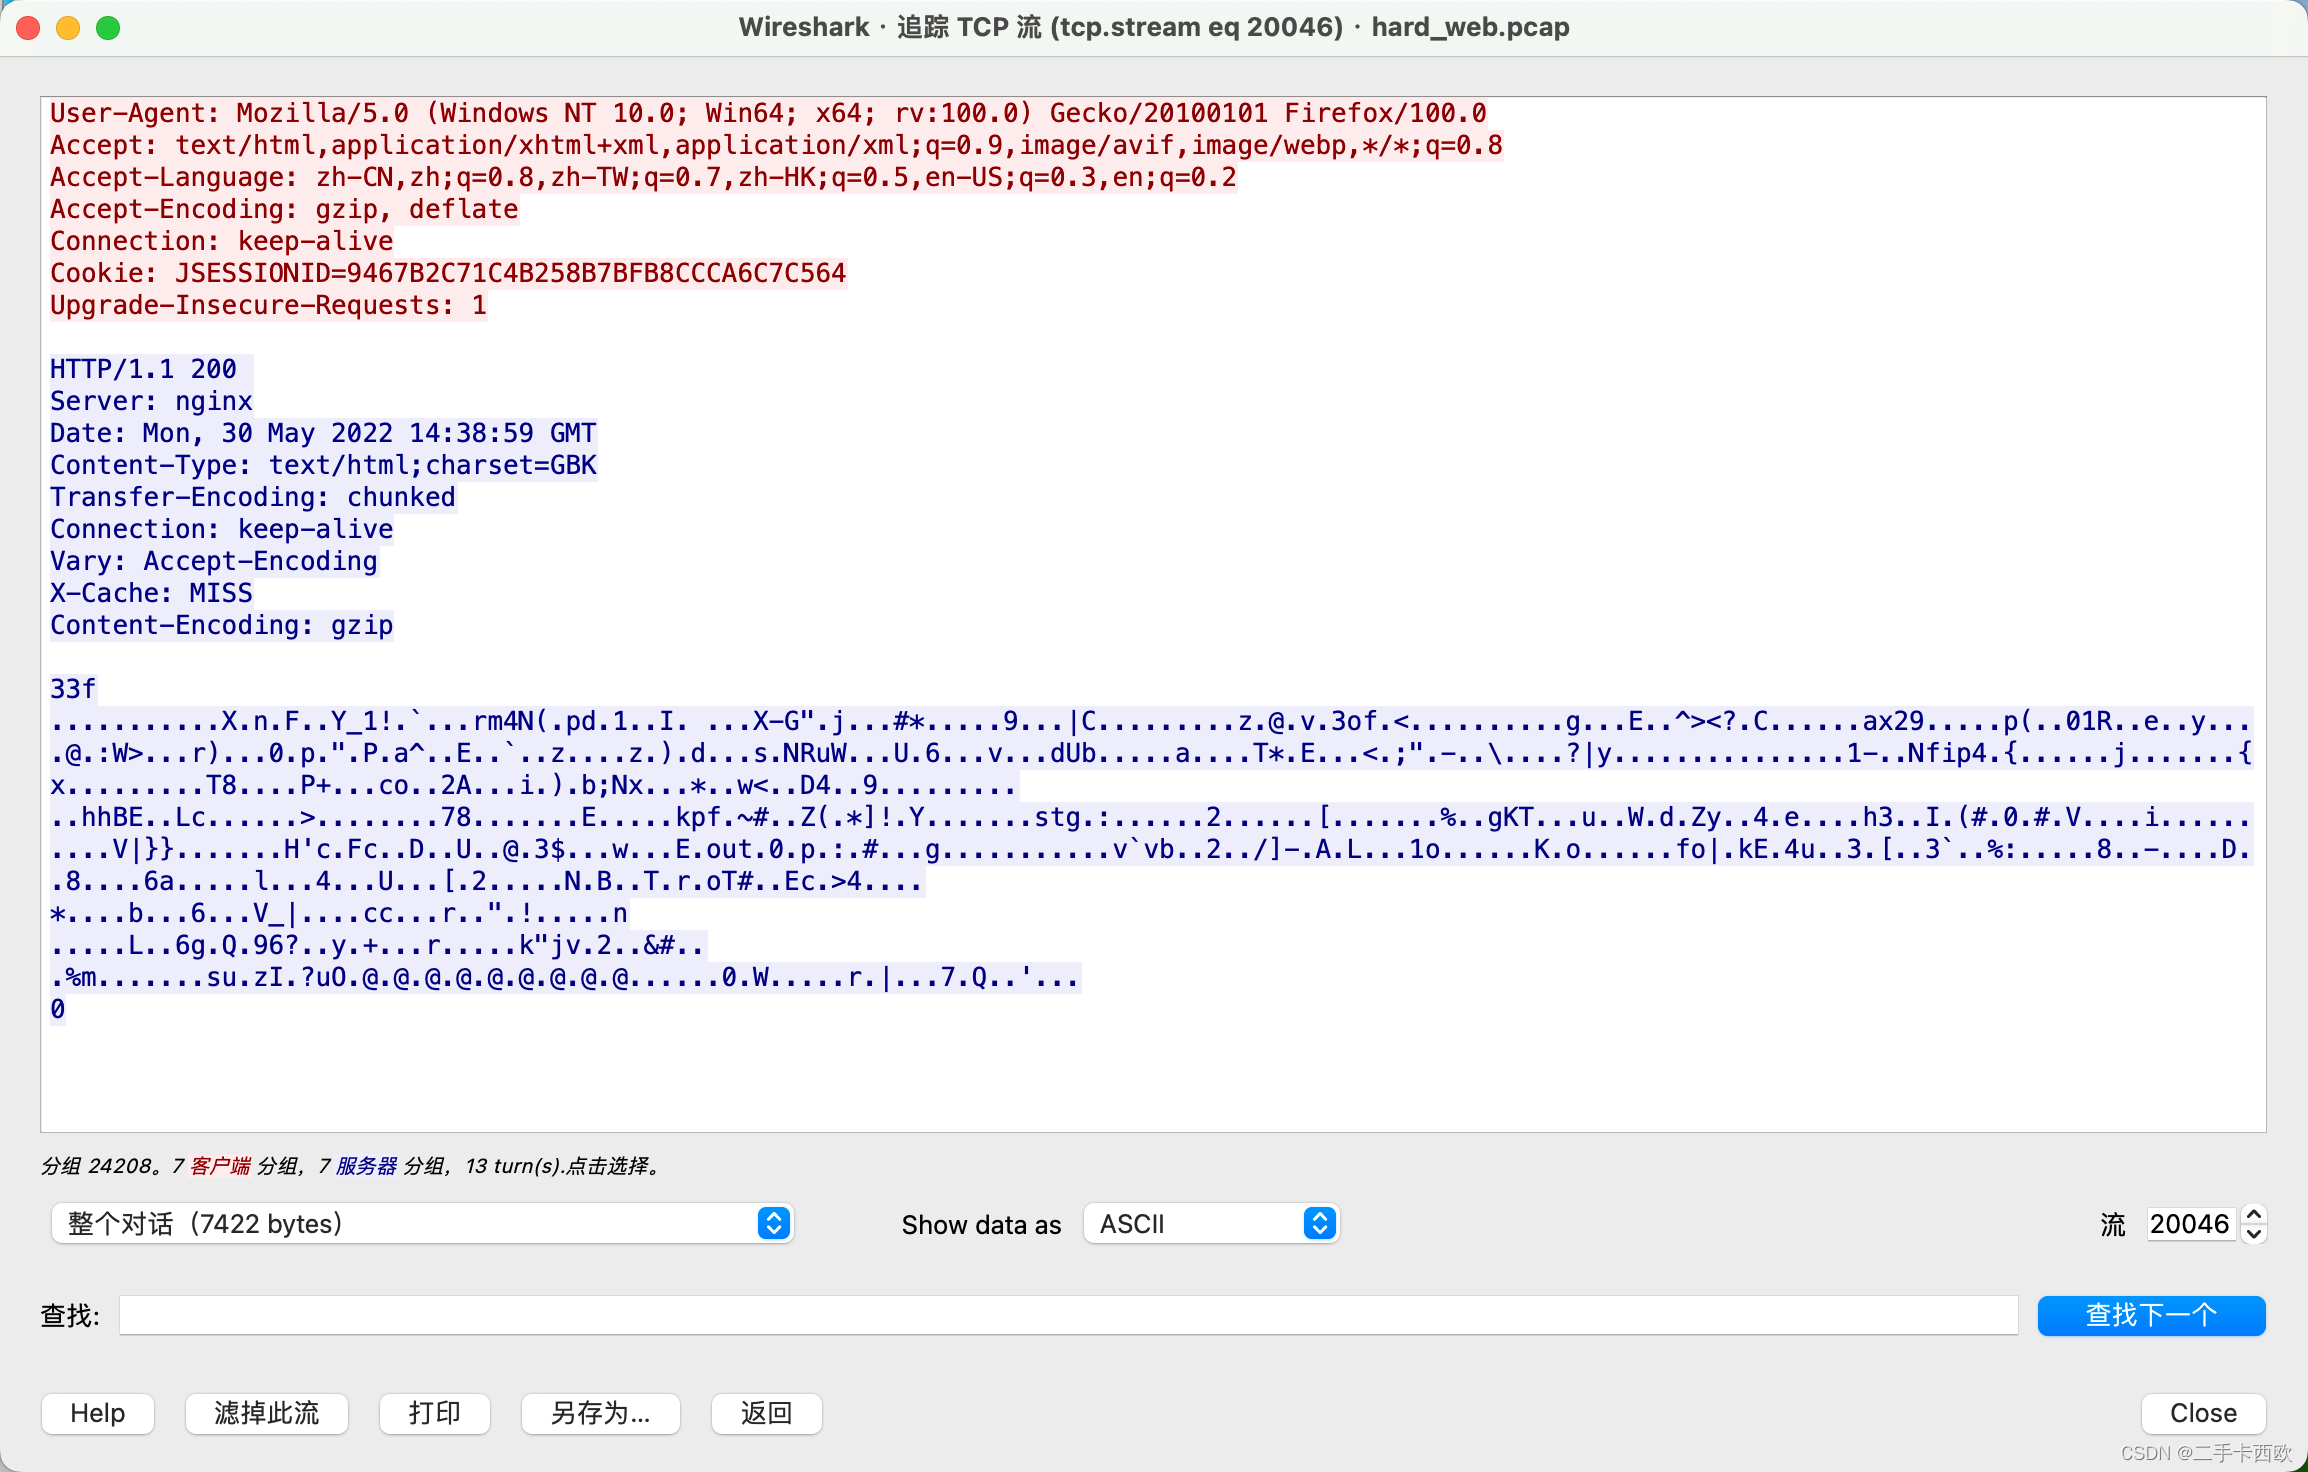Viewport: 2308px width, 1472px height.
Task: Click the Help button
Action: coord(98,1413)
